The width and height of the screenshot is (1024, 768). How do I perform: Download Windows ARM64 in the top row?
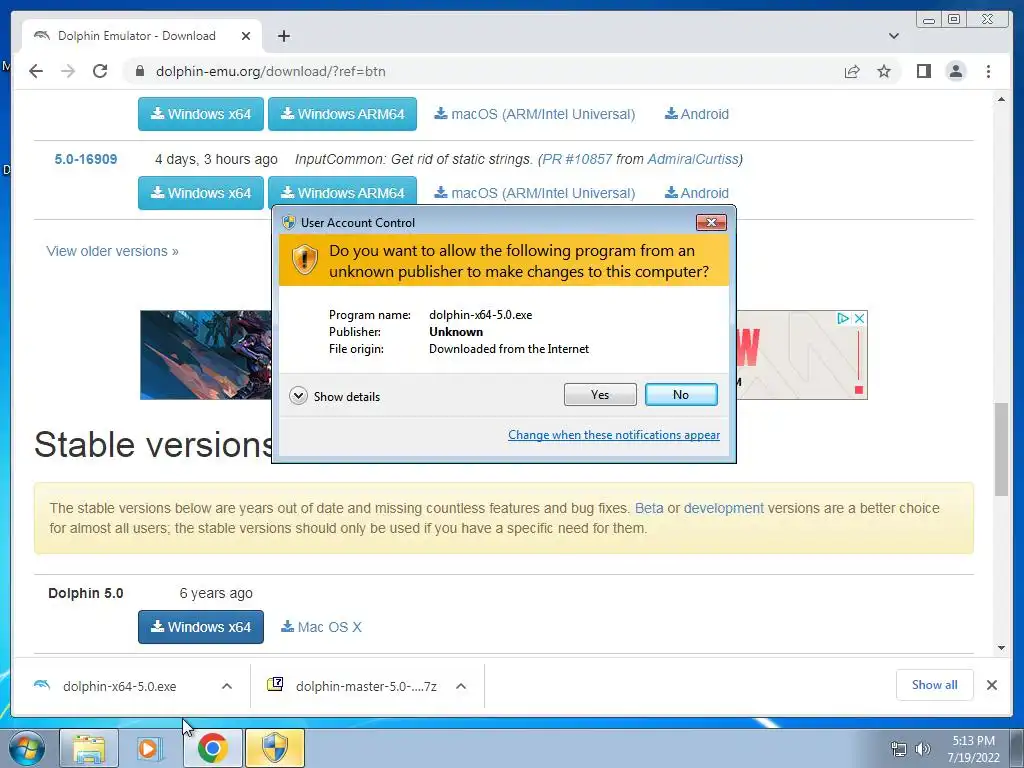coord(342,114)
